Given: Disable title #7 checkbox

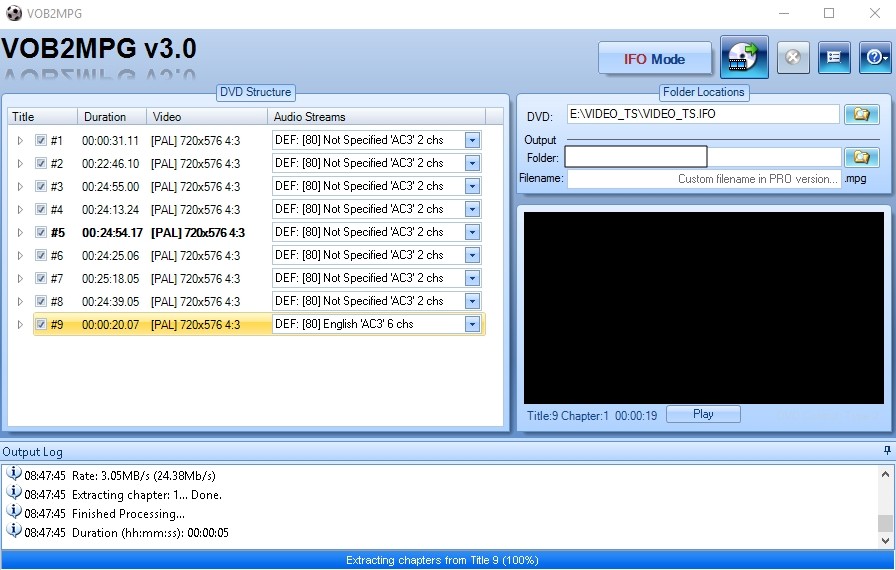Looking at the screenshot, I should [41, 278].
